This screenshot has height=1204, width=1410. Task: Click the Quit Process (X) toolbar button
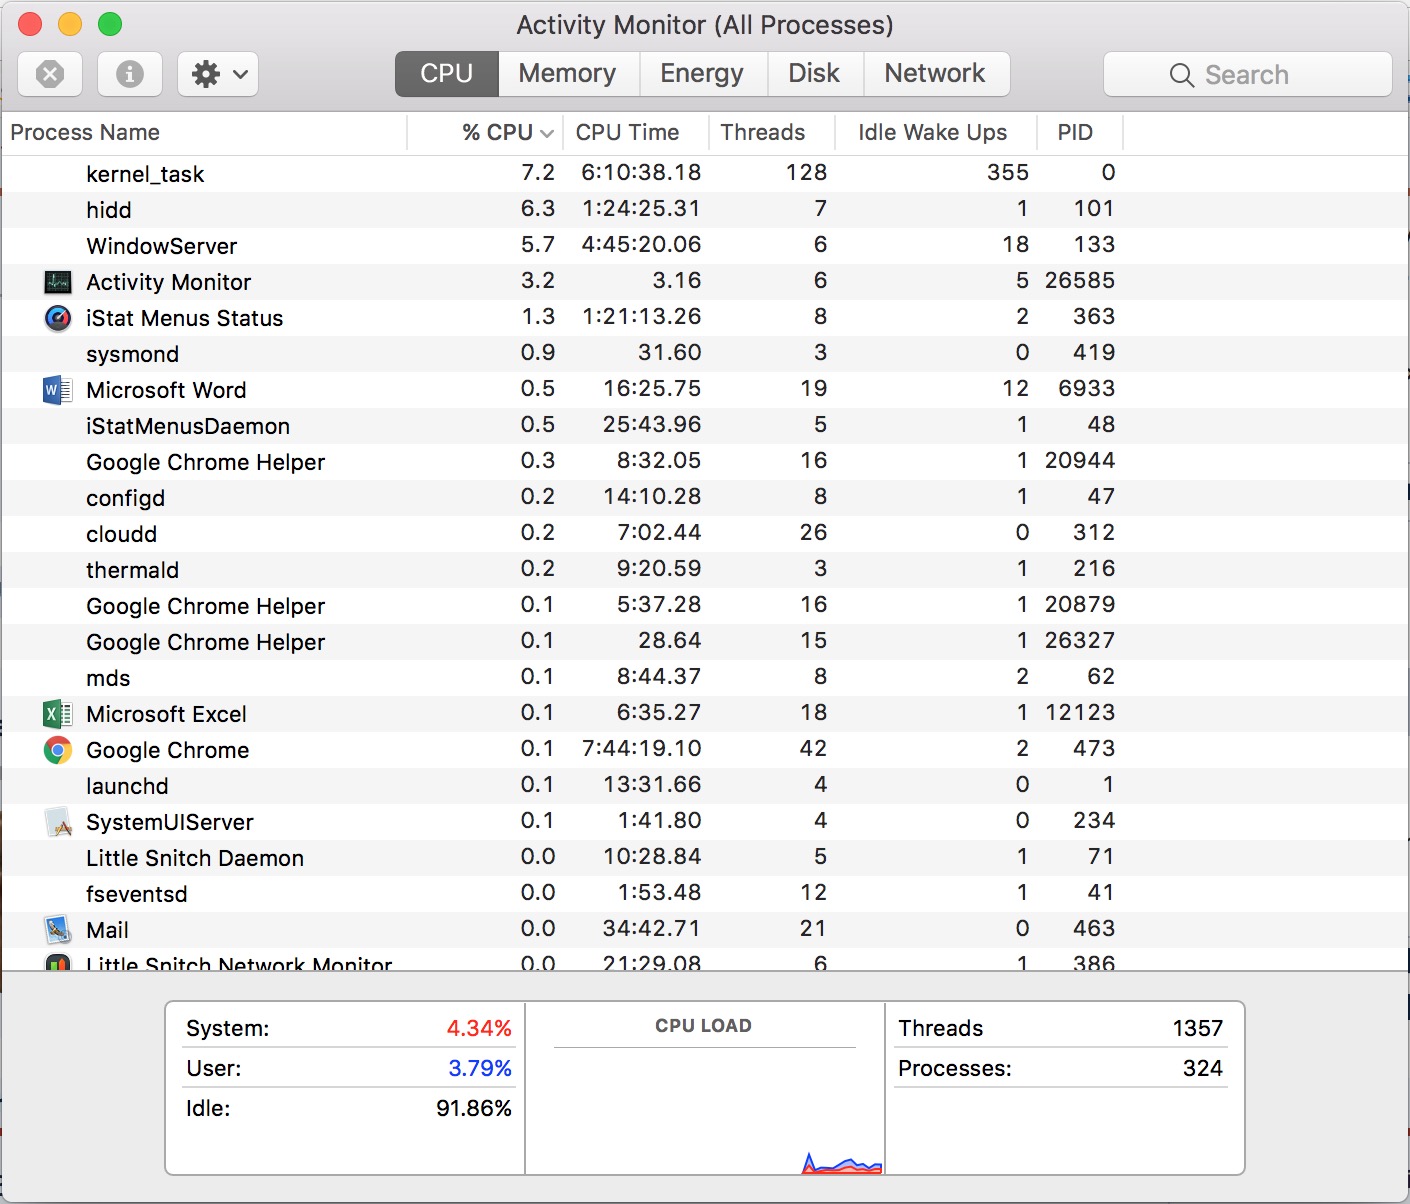pos(50,74)
